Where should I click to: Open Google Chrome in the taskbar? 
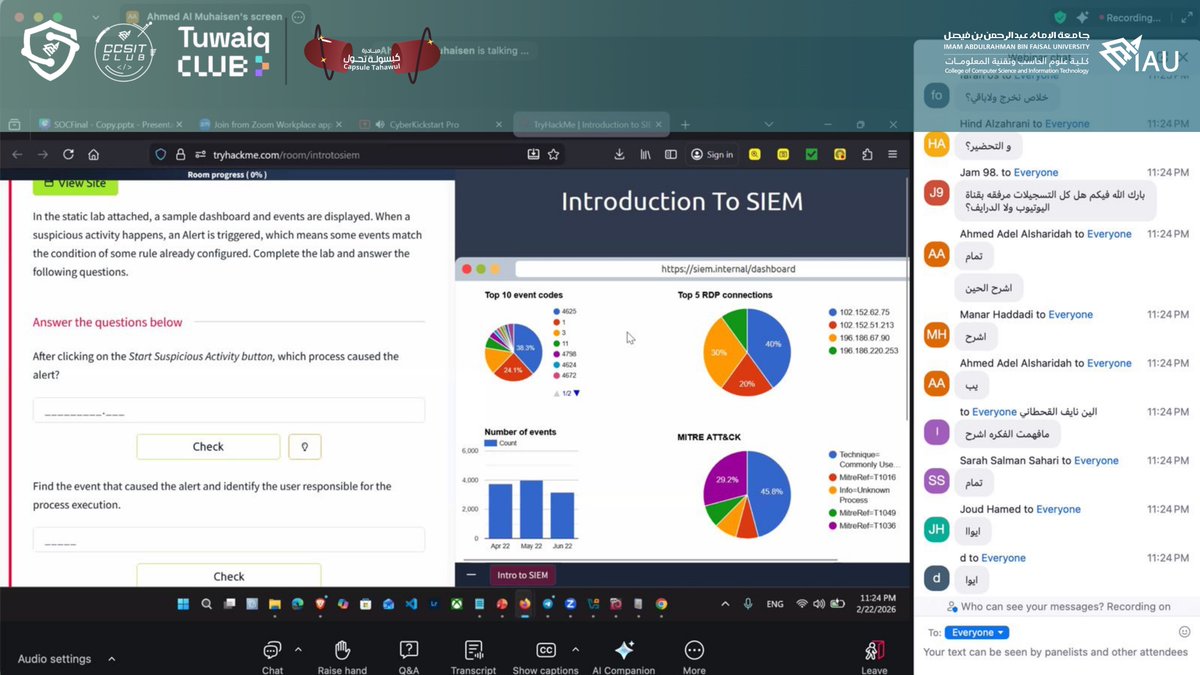[662, 604]
